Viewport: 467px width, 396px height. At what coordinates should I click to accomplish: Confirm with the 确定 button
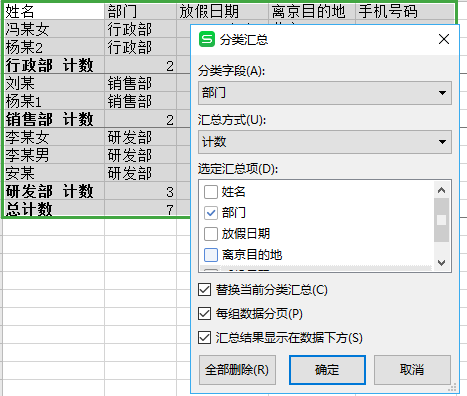[x=327, y=370]
